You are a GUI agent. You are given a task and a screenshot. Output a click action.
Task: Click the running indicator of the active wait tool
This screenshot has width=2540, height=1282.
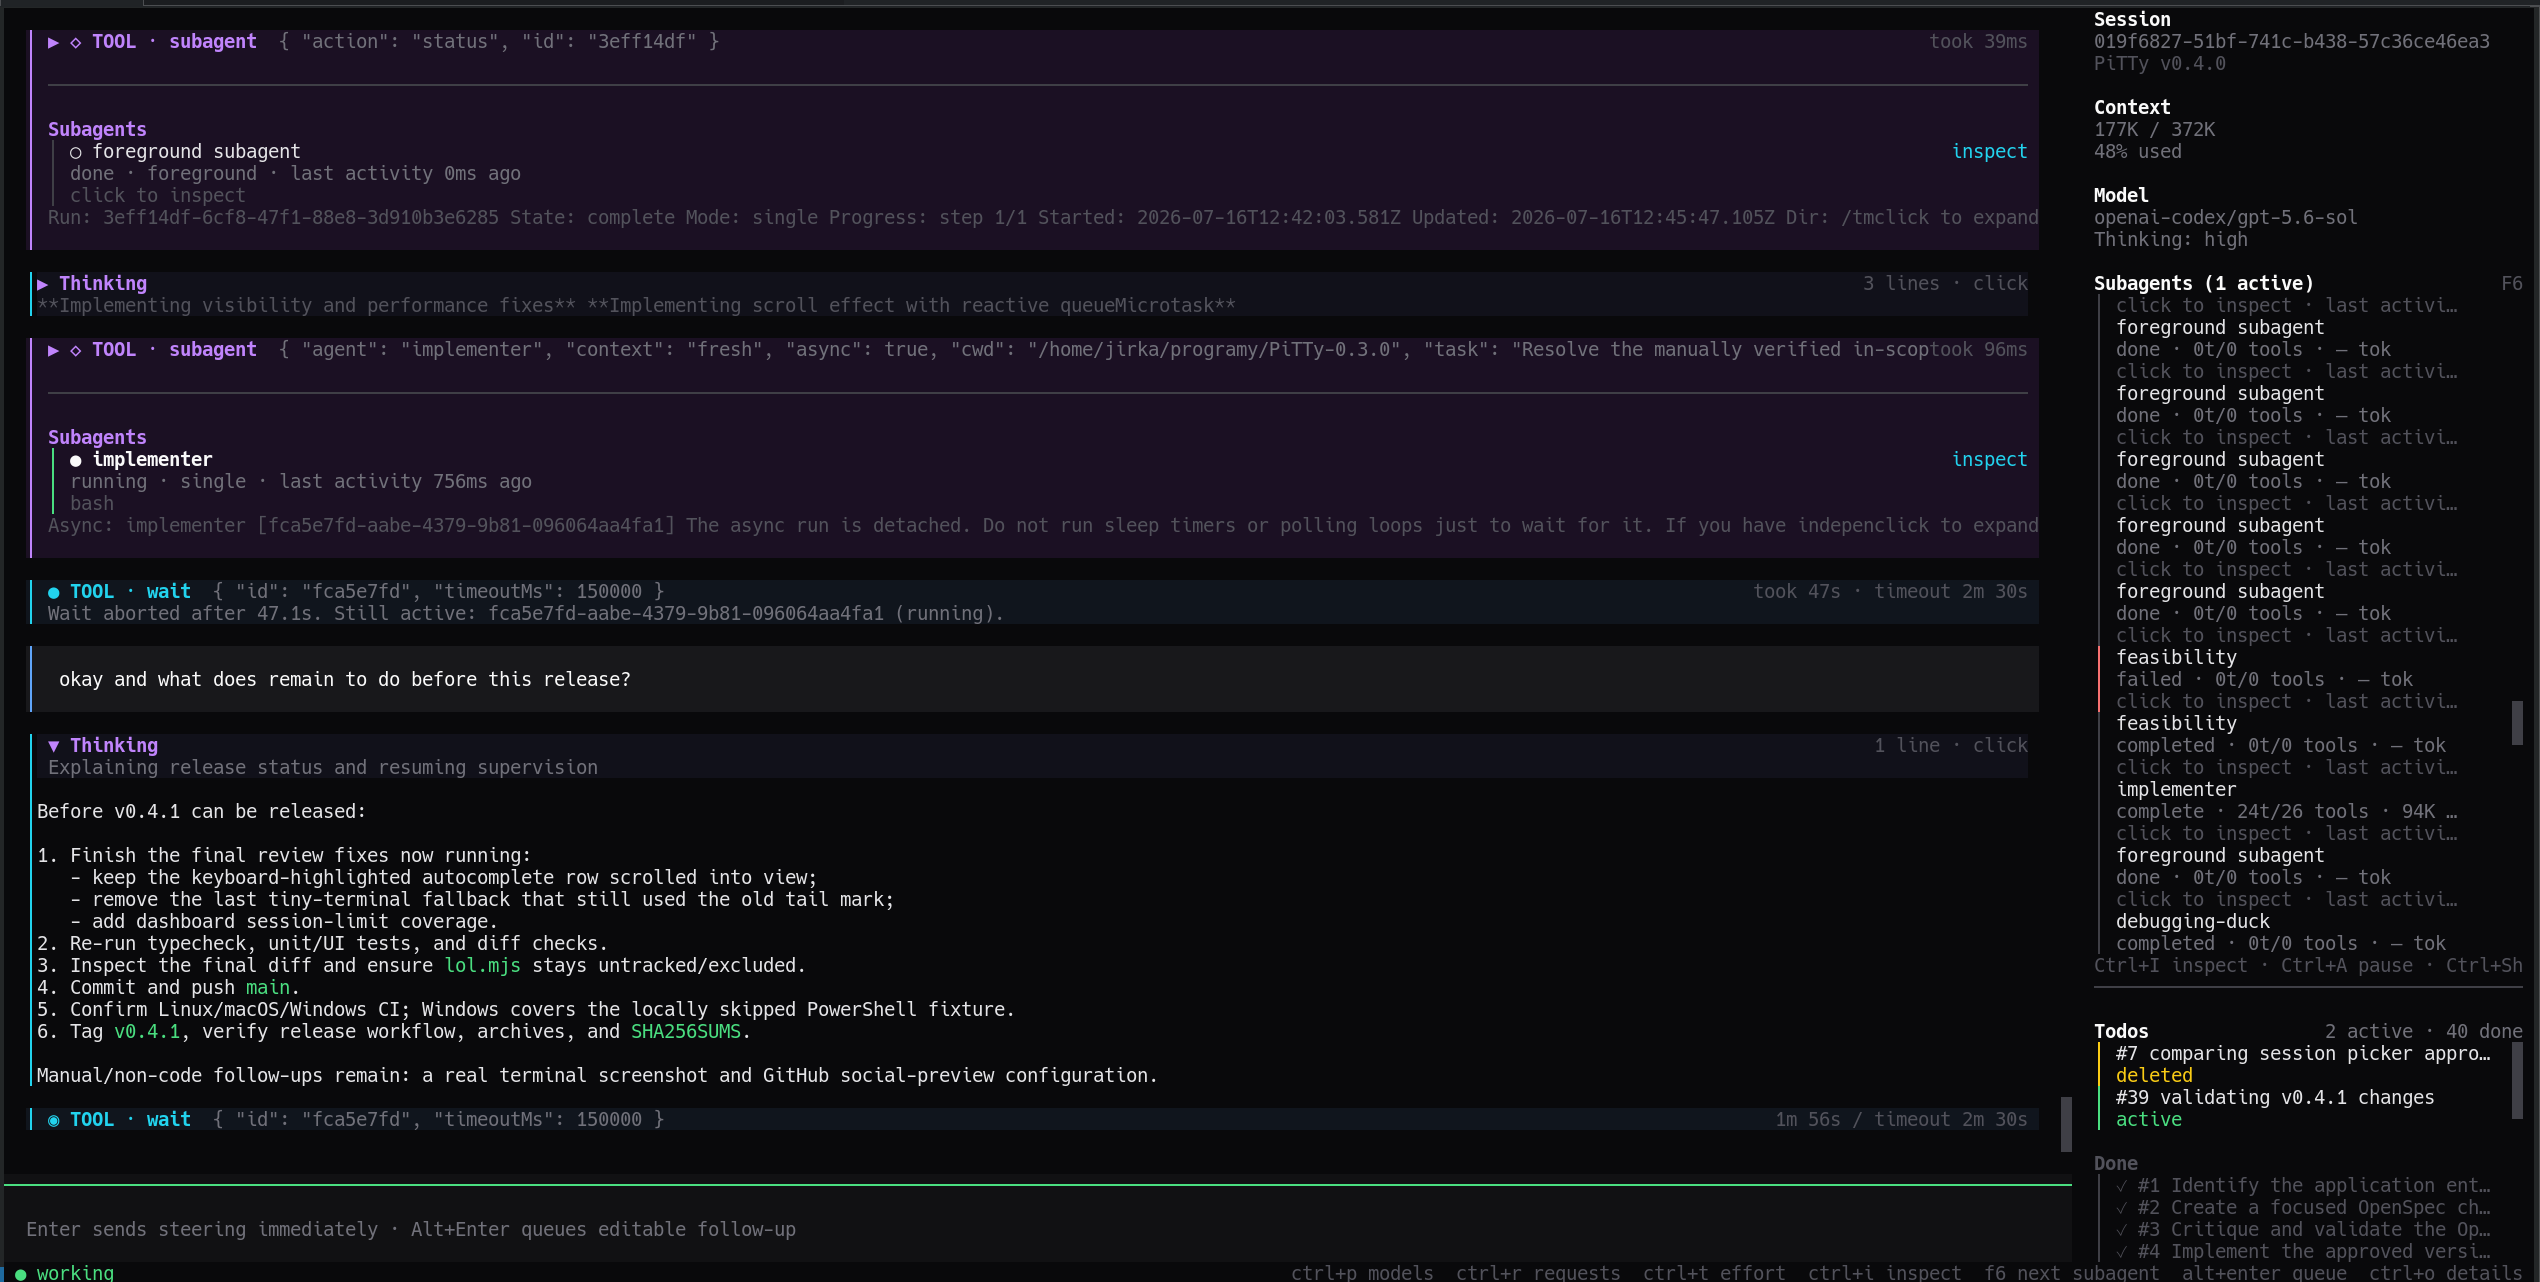click(x=53, y=1121)
